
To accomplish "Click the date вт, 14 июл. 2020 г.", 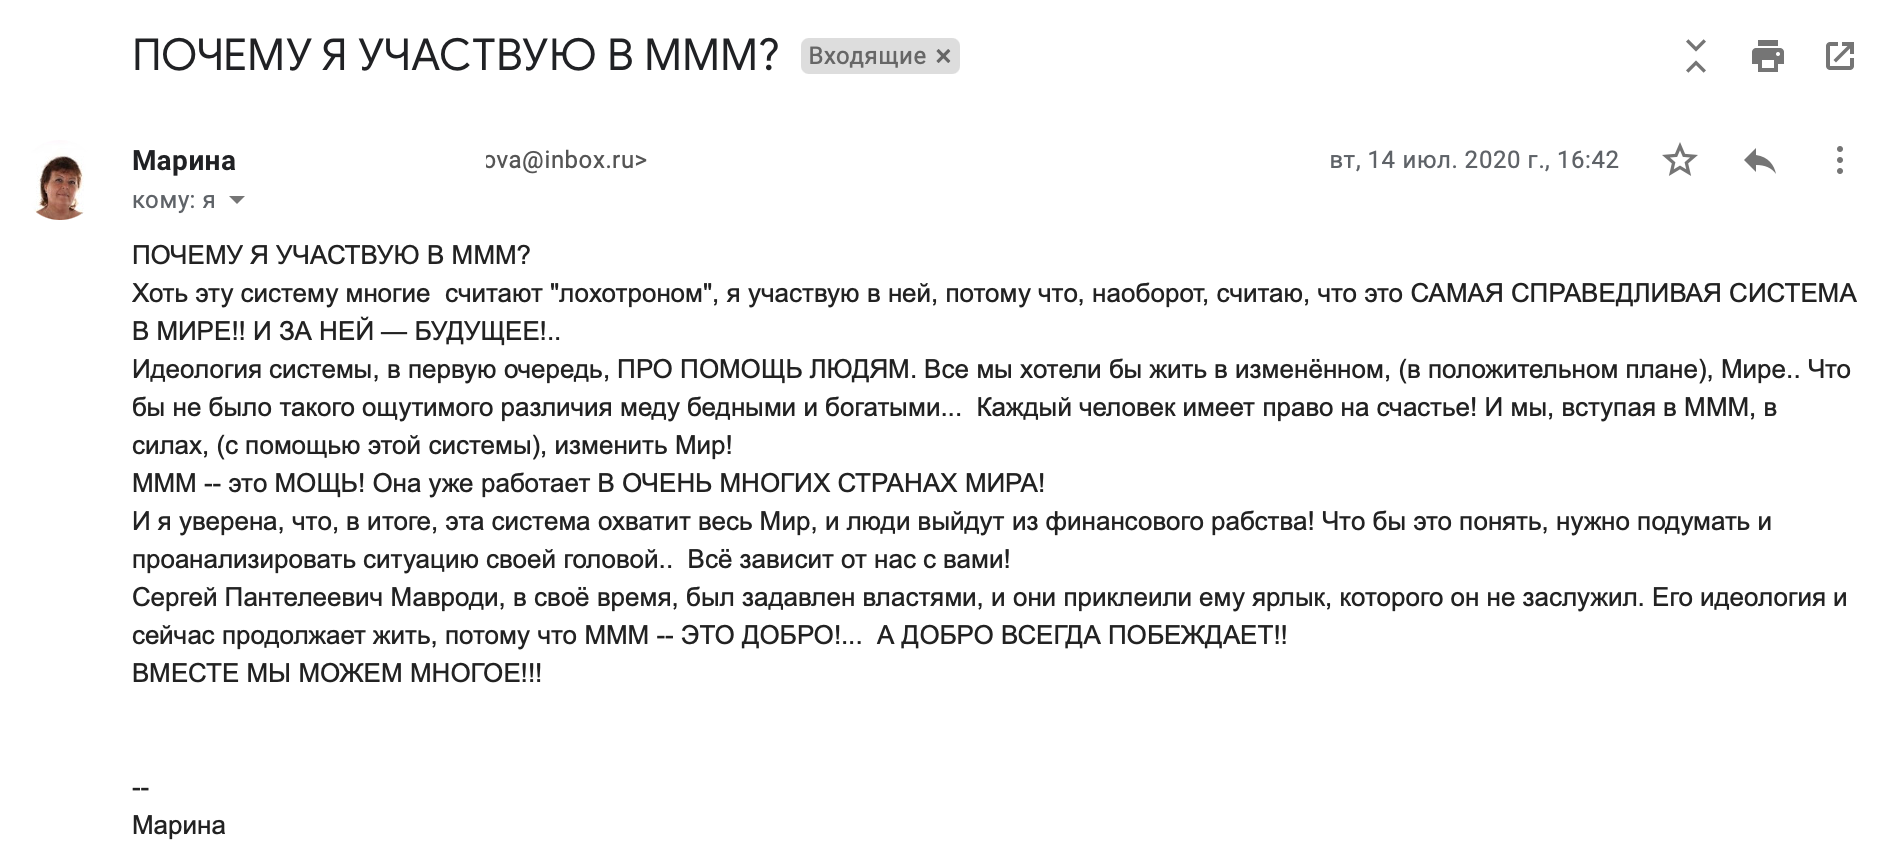I will [x=1473, y=160].
